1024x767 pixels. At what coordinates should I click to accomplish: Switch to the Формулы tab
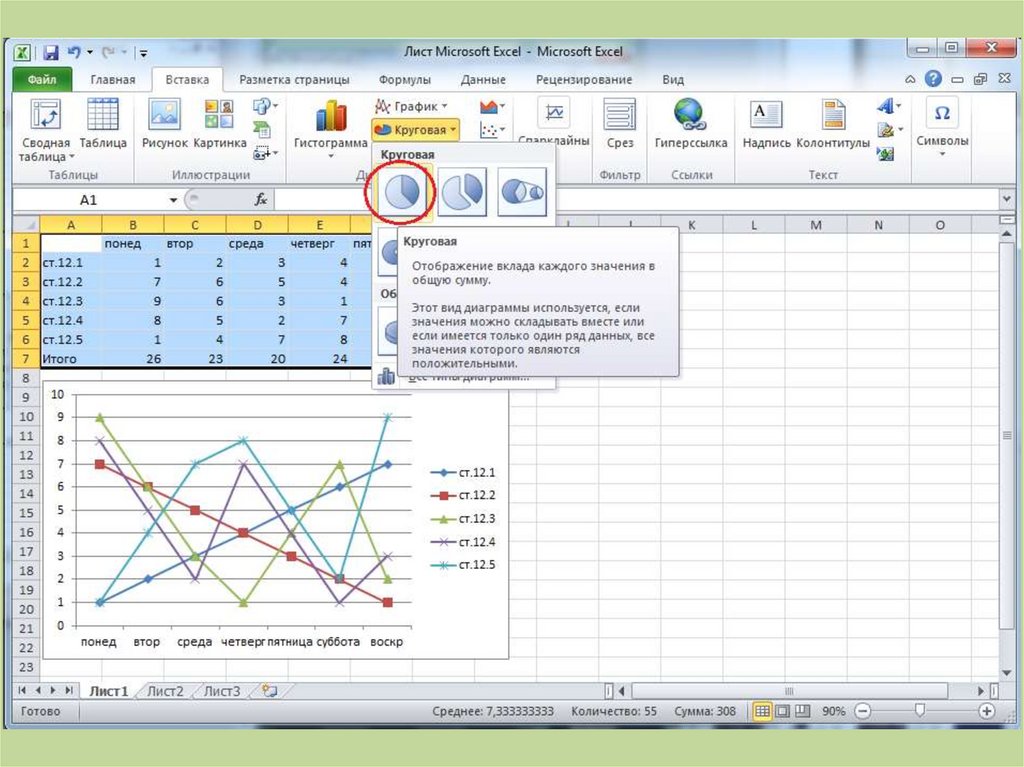pyautogui.click(x=404, y=80)
